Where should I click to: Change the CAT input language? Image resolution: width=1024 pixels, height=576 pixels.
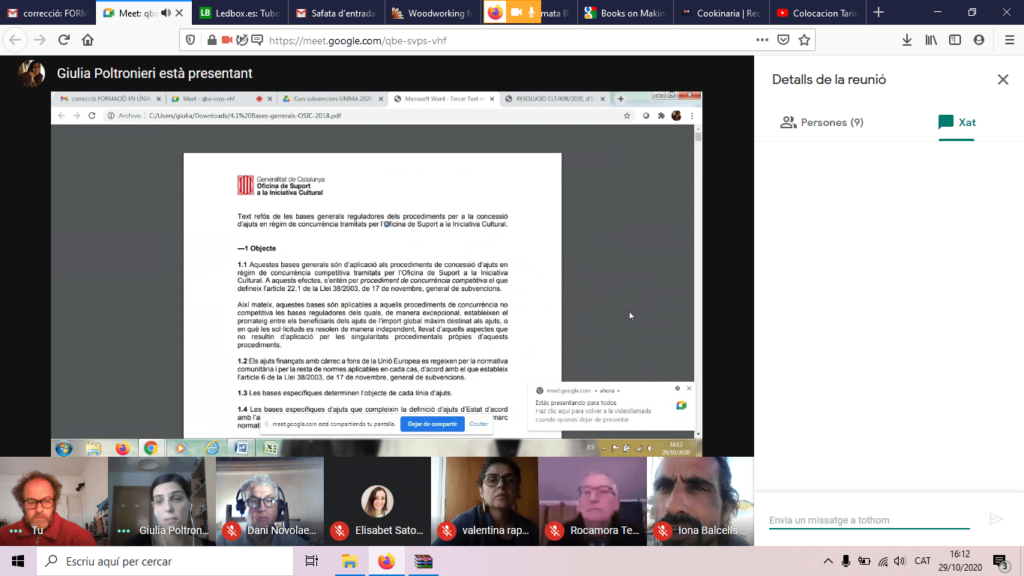(x=922, y=561)
